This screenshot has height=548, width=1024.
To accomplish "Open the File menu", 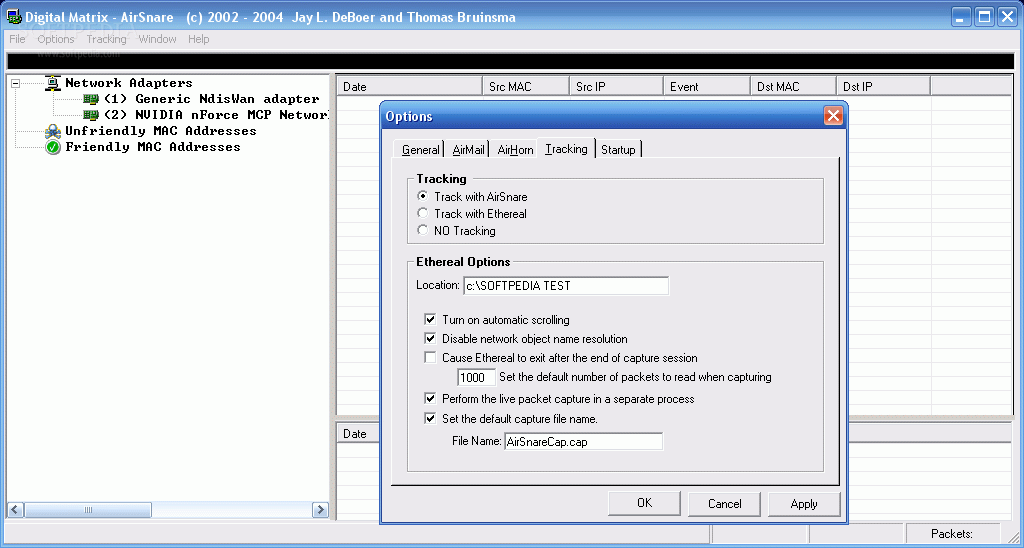I will (x=17, y=39).
